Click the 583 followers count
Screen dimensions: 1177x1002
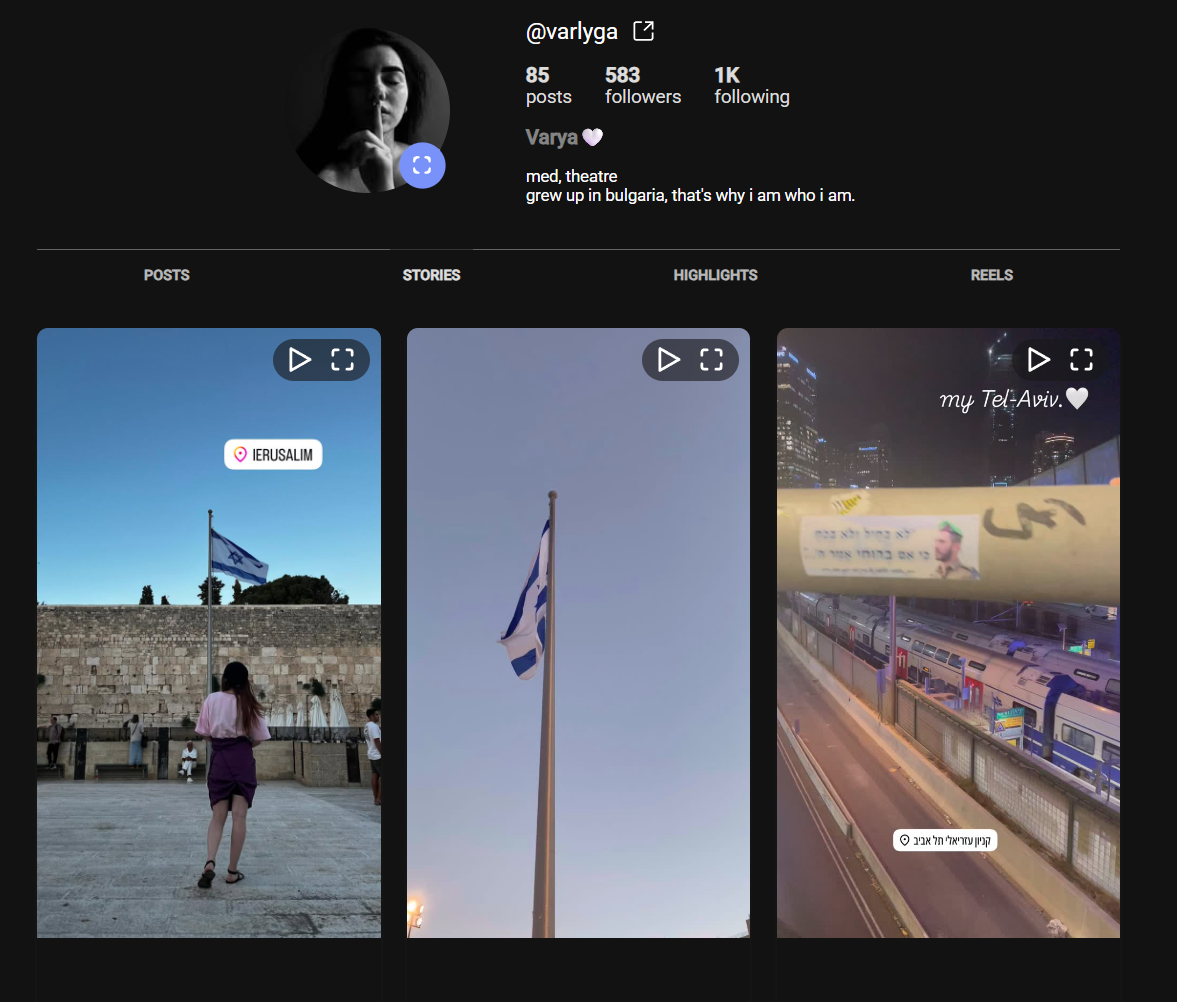click(643, 86)
